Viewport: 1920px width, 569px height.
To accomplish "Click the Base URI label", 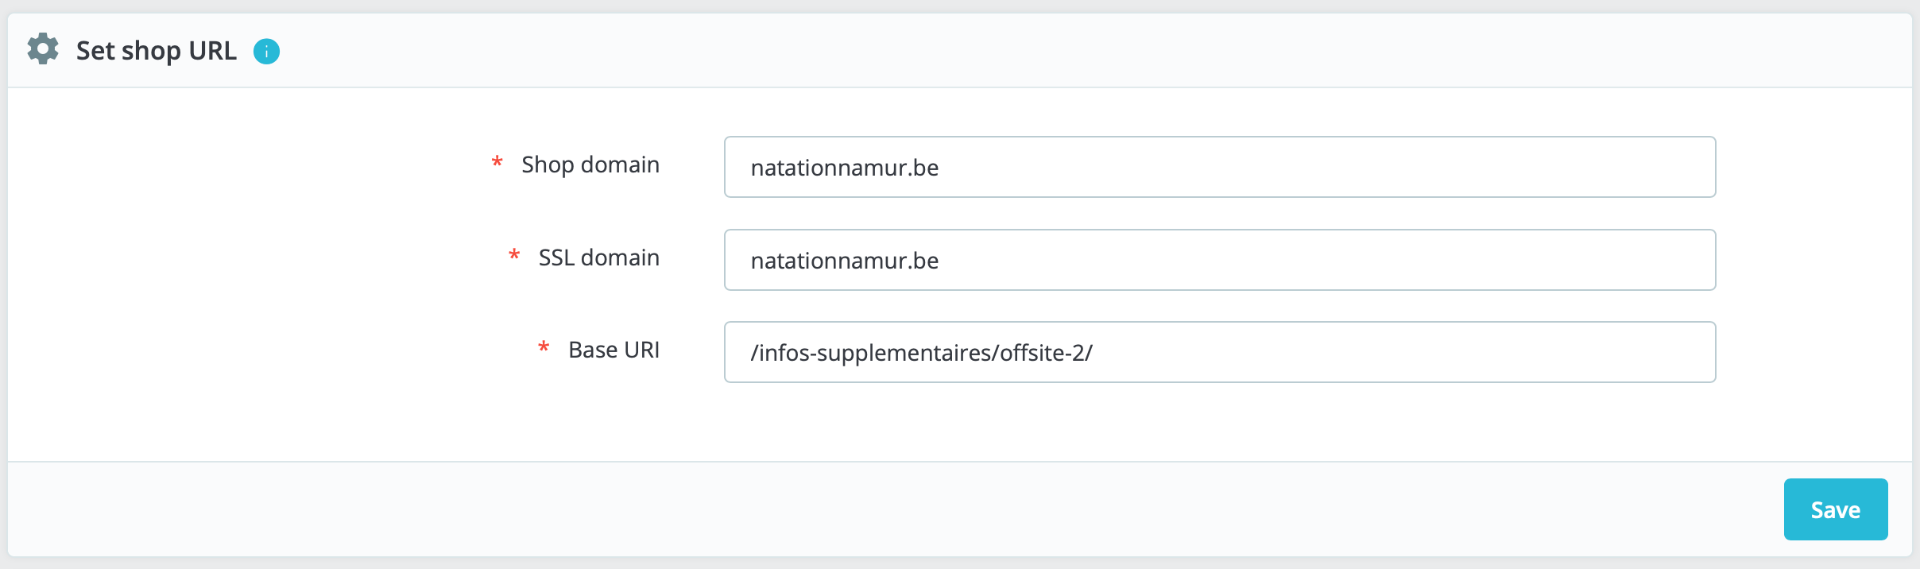I will tap(614, 350).
